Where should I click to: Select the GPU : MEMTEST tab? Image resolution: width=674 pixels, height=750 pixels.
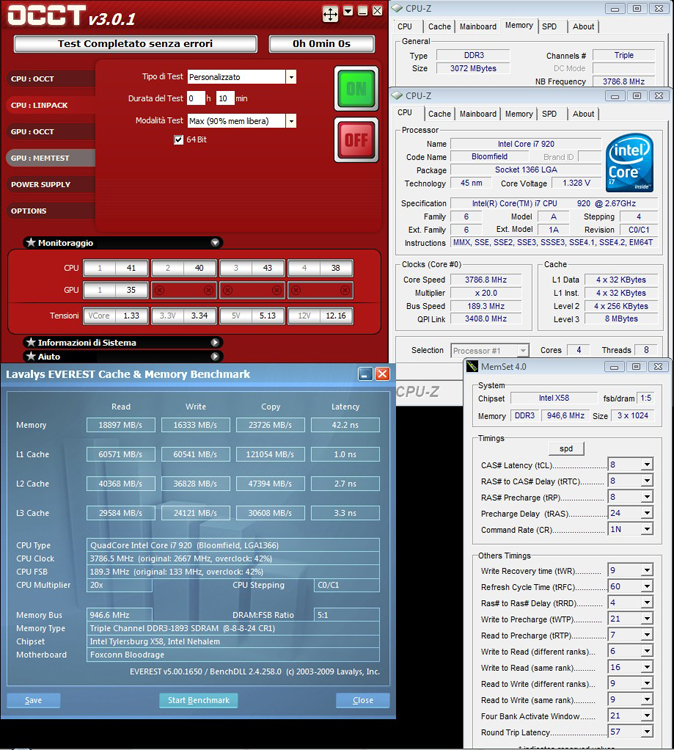click(50, 158)
